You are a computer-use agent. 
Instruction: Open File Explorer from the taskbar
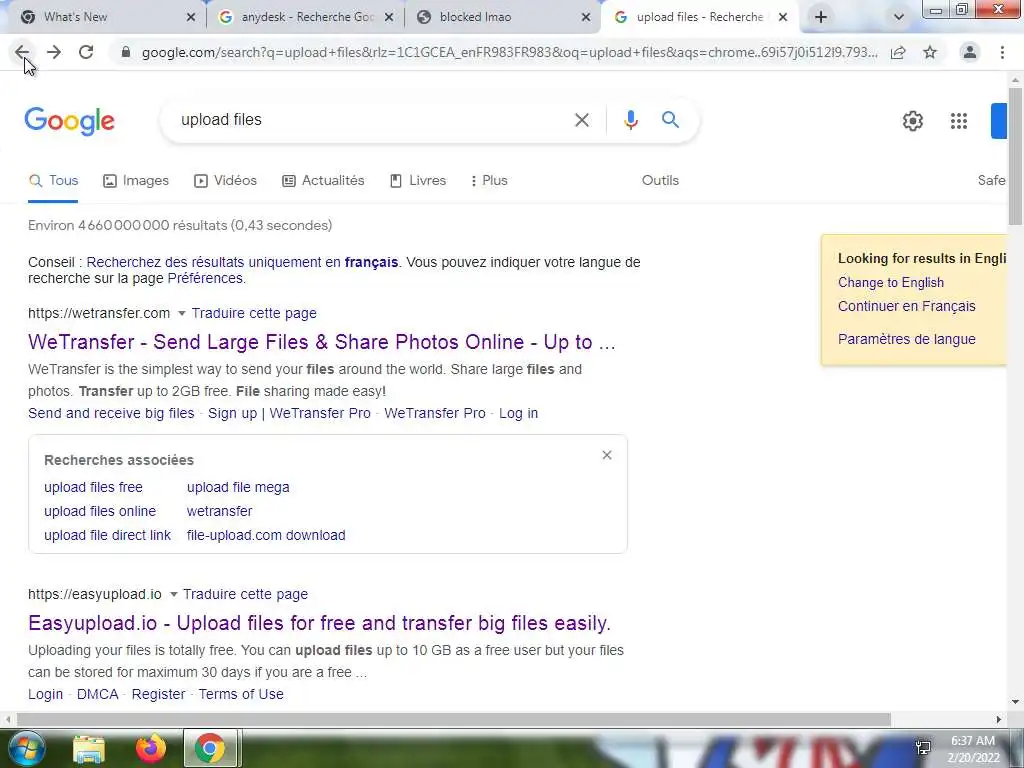(x=89, y=749)
